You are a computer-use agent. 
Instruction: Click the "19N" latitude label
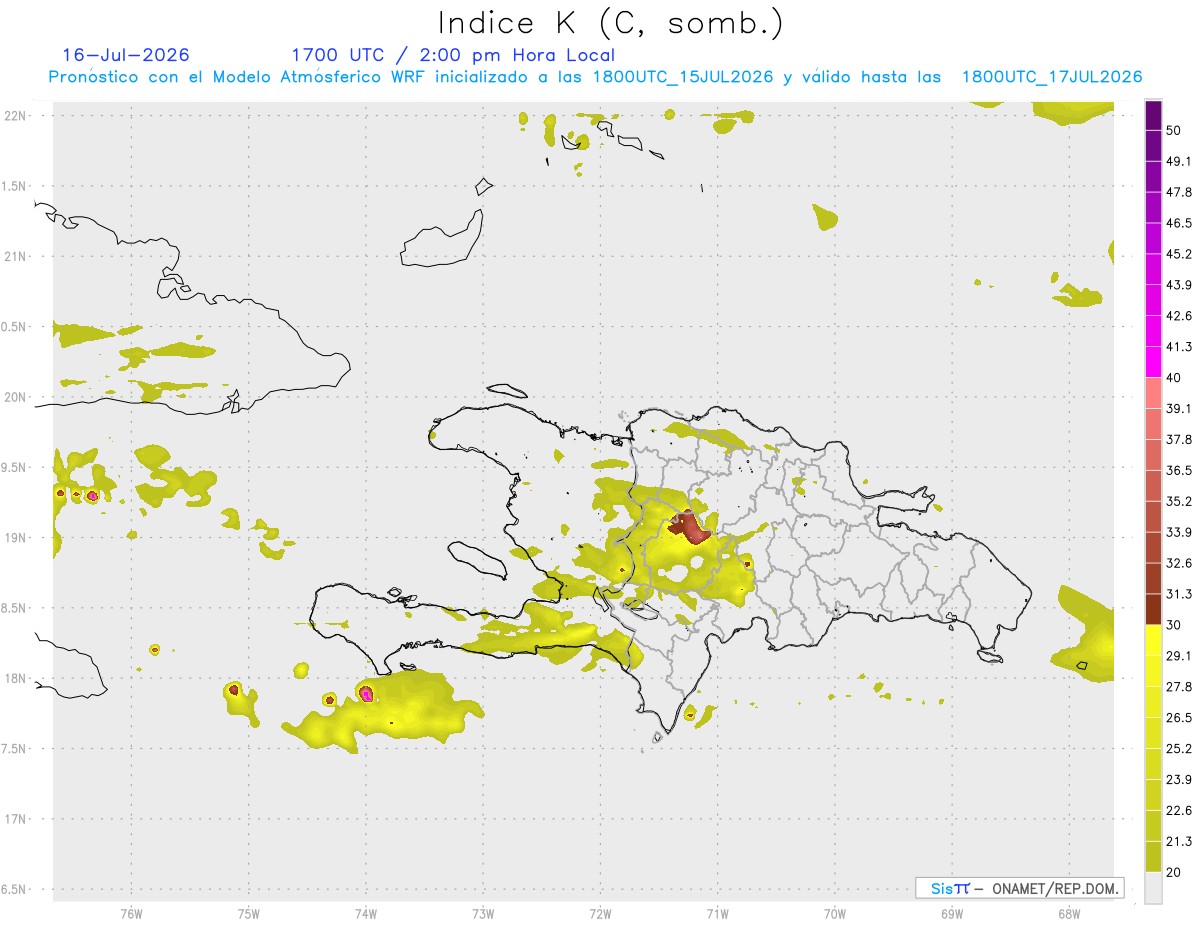point(15,538)
